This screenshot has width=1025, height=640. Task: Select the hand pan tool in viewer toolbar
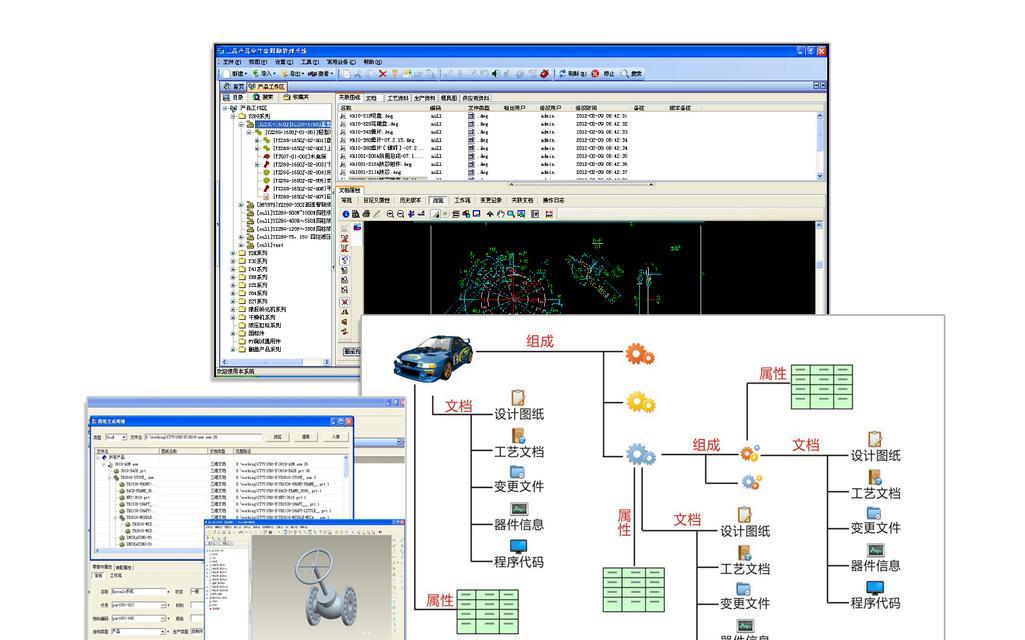tap(501, 214)
